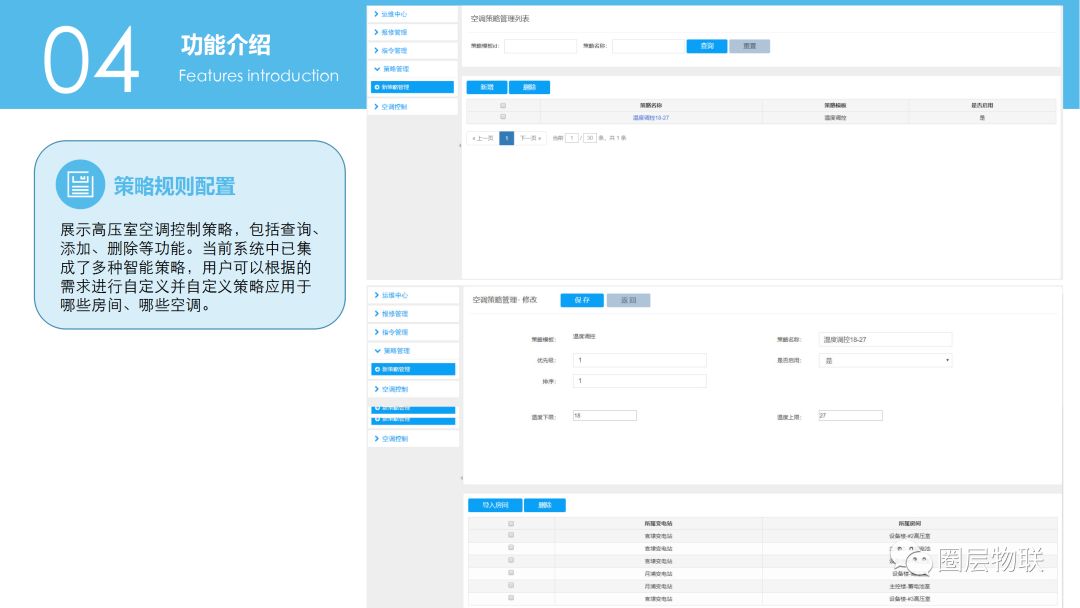Click the 策略模板 column header

click(835, 105)
